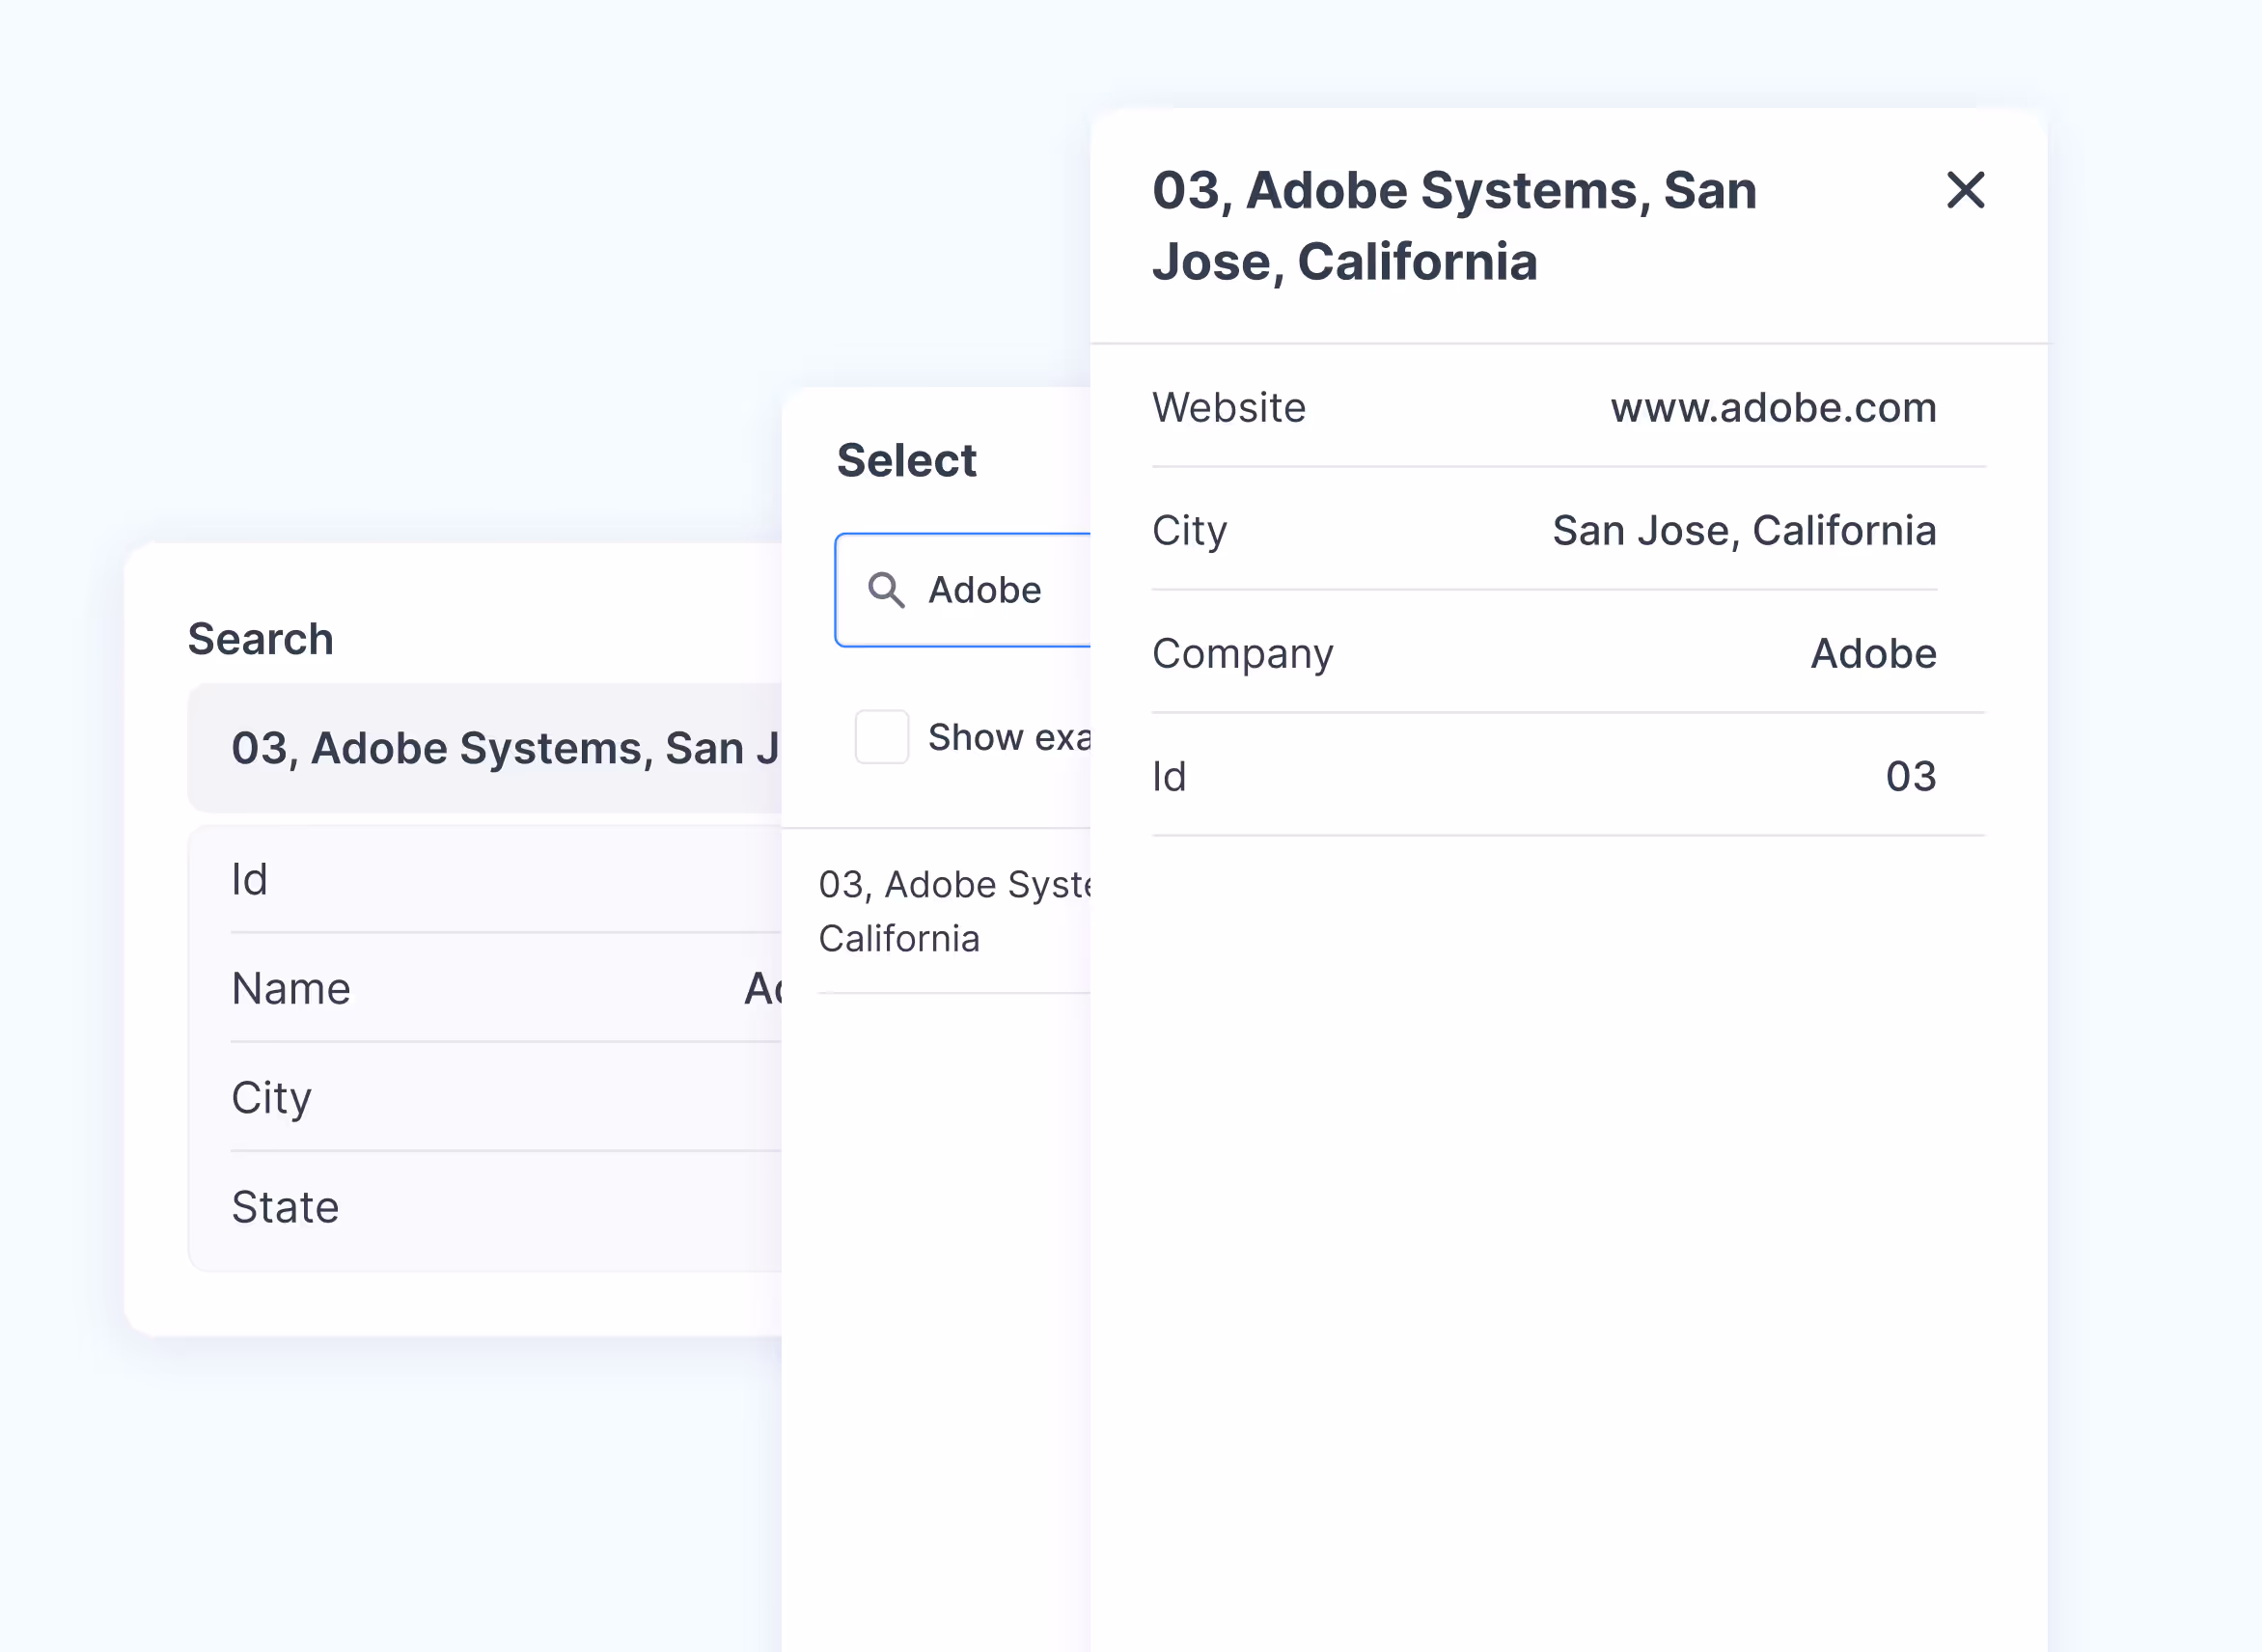Click the Search heading label
2262x1652 pixels.
(x=261, y=639)
